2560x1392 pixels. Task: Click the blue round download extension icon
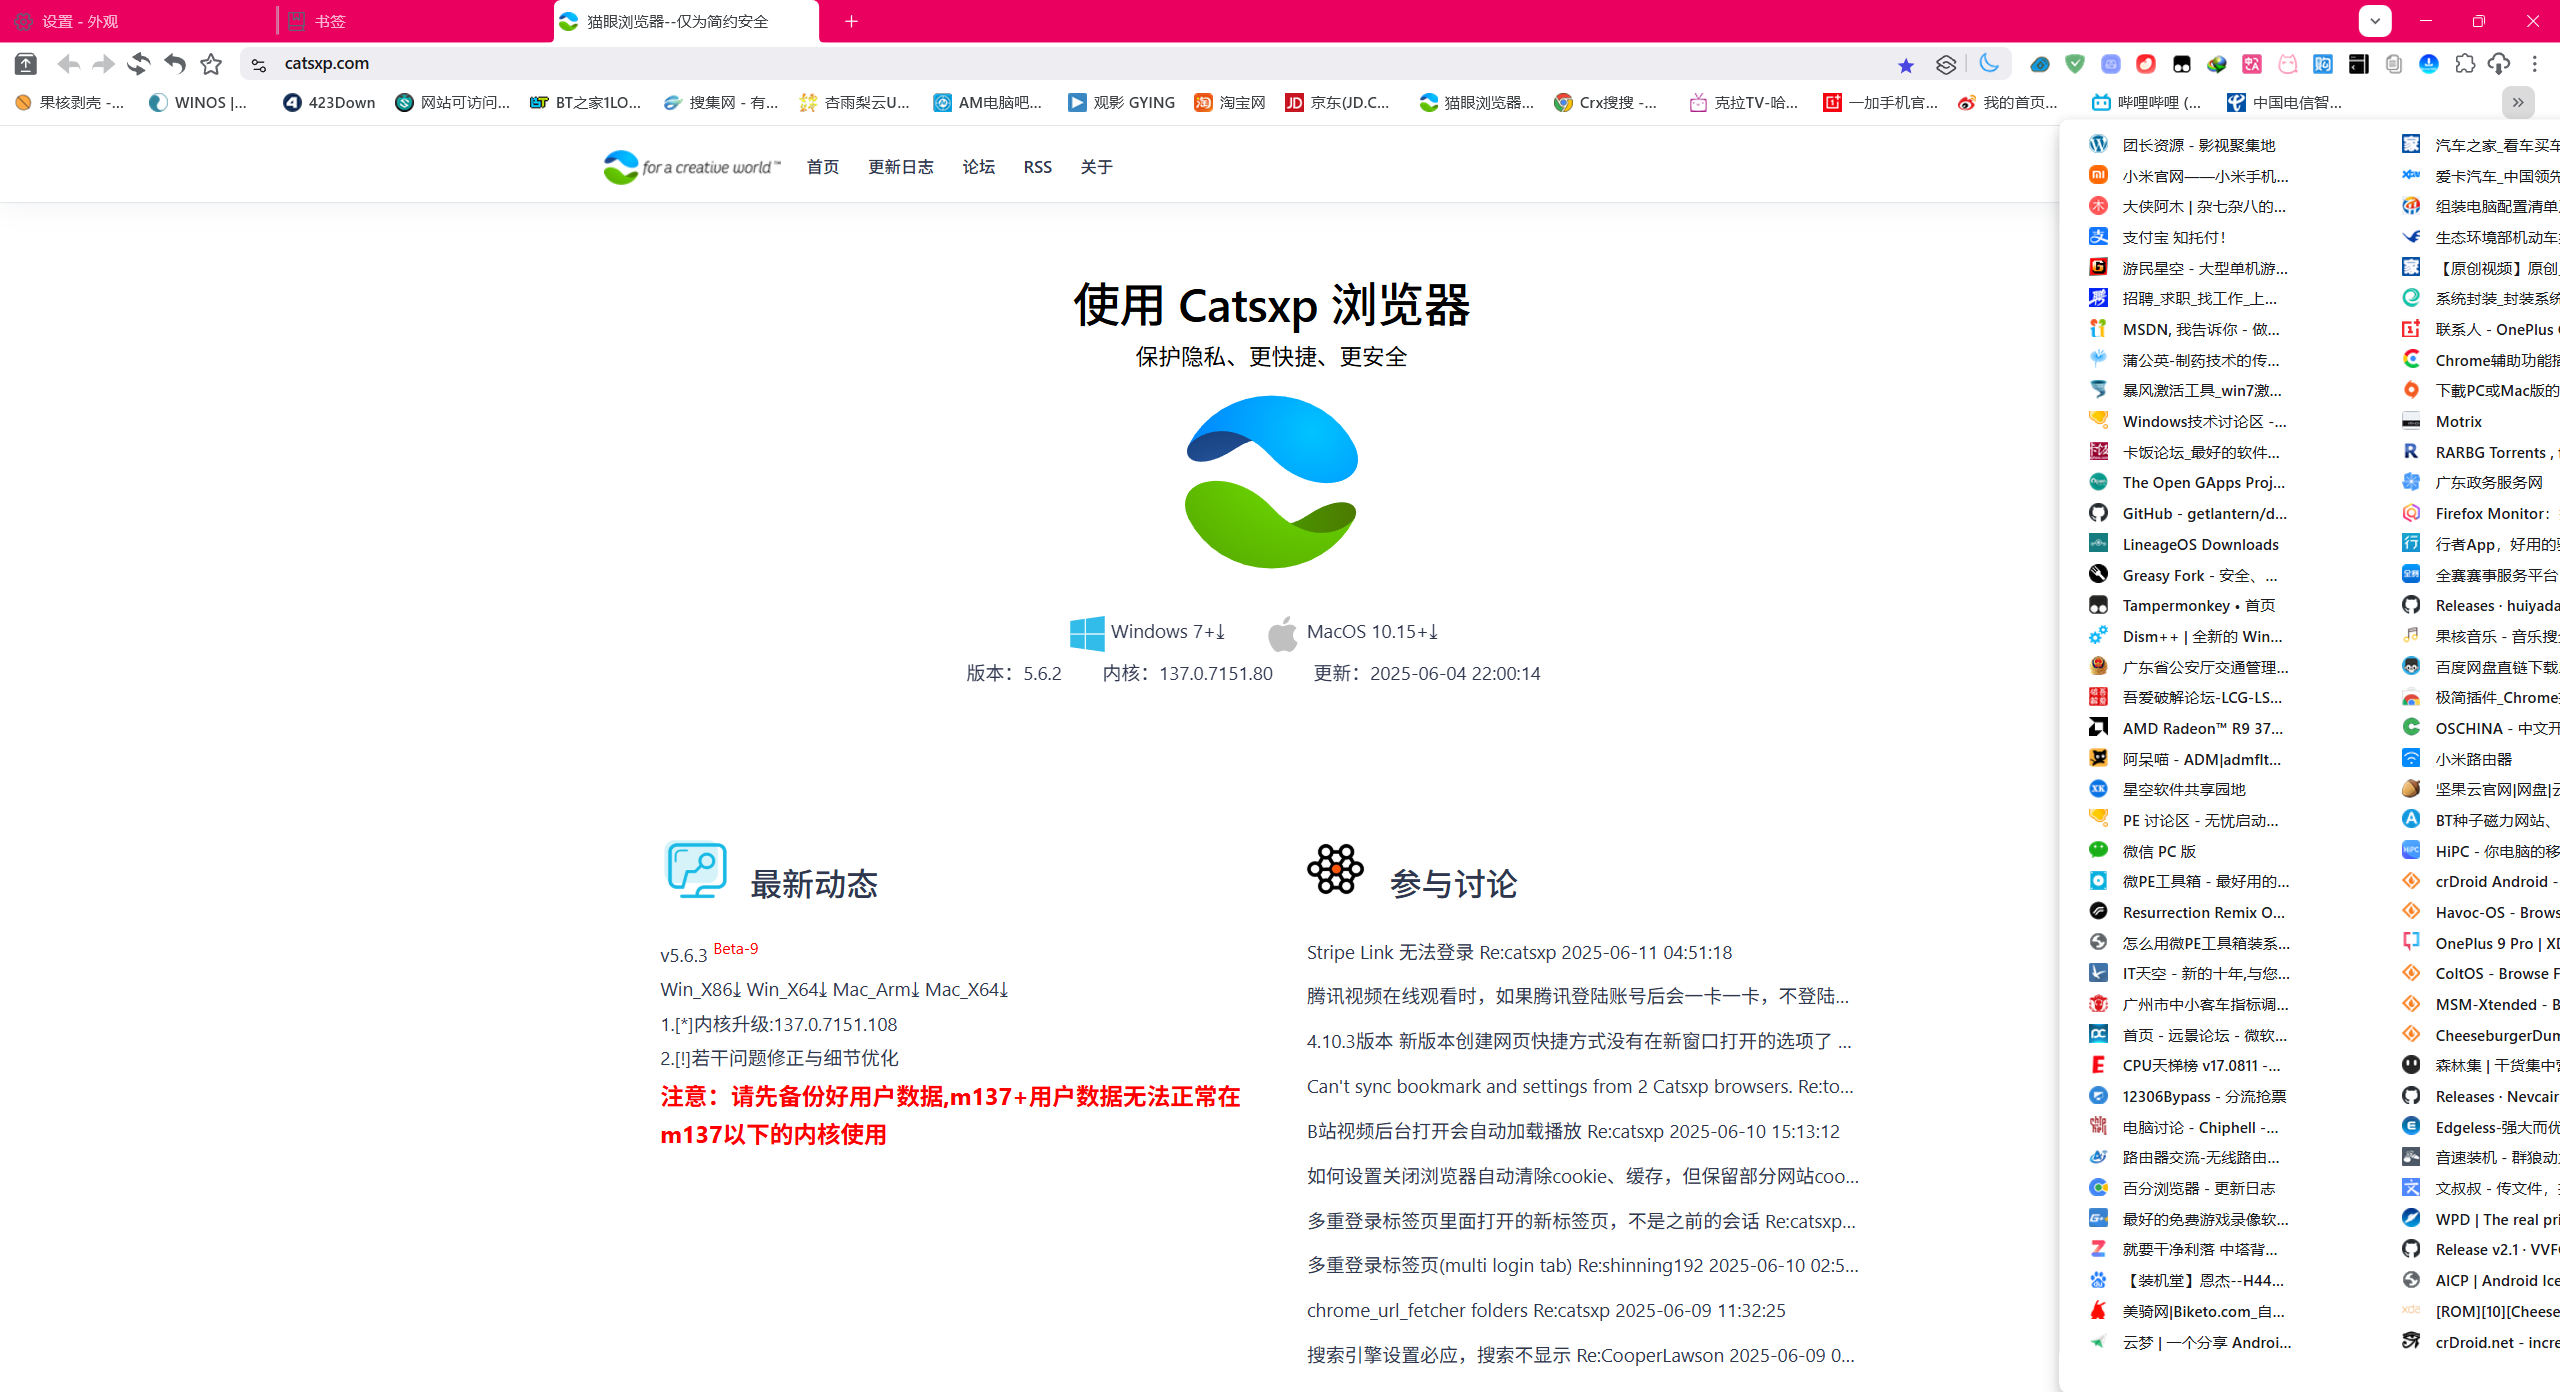(x=2429, y=64)
